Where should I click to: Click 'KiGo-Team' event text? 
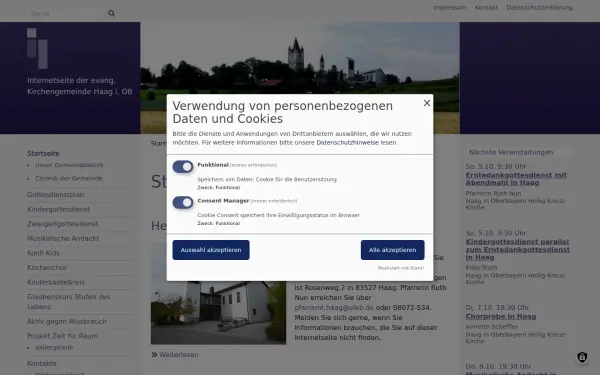coord(481,267)
